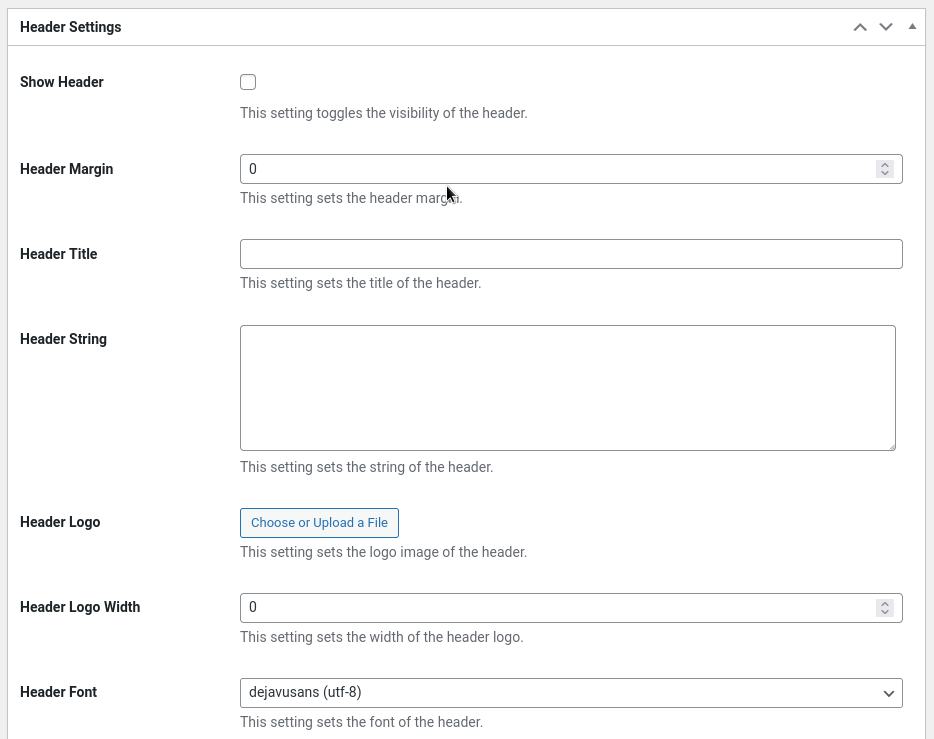Viewport: 934px width, 739px height.
Task: Click the Header Logo label text
Action: click(60, 522)
